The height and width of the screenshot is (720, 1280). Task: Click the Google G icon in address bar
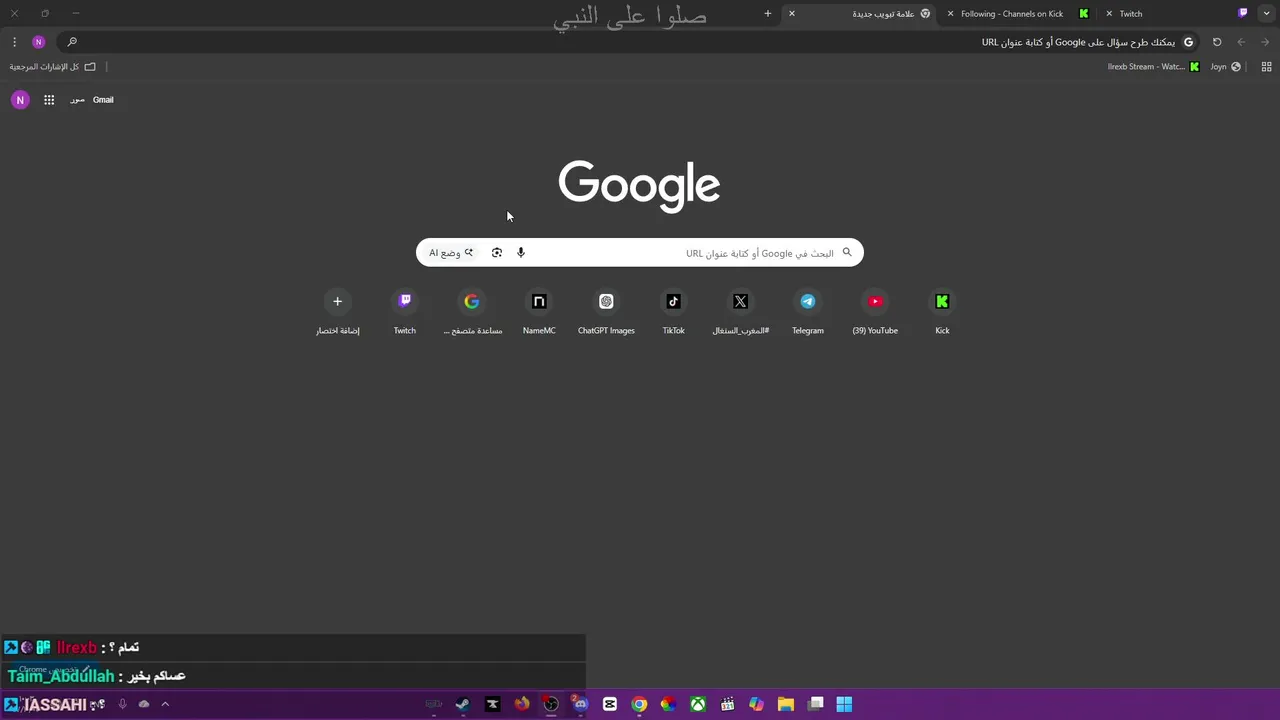pos(1188,42)
